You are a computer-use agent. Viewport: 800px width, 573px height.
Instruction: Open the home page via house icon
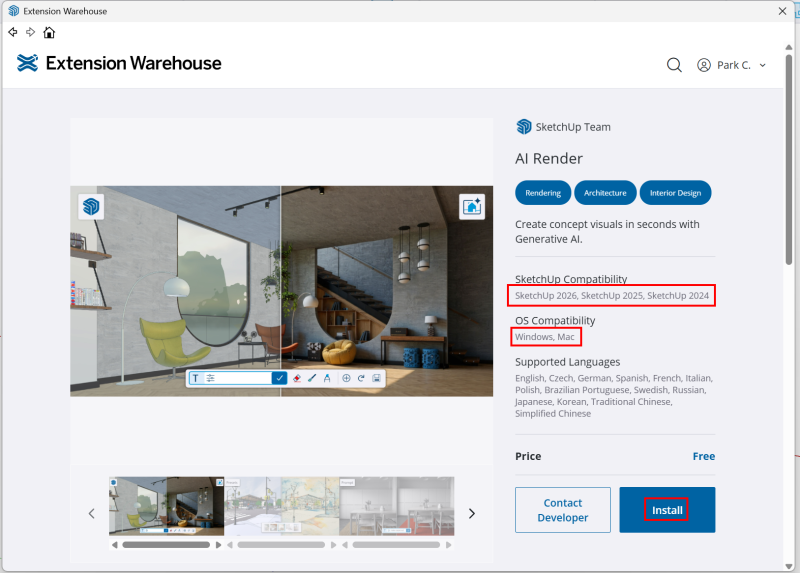pos(49,32)
